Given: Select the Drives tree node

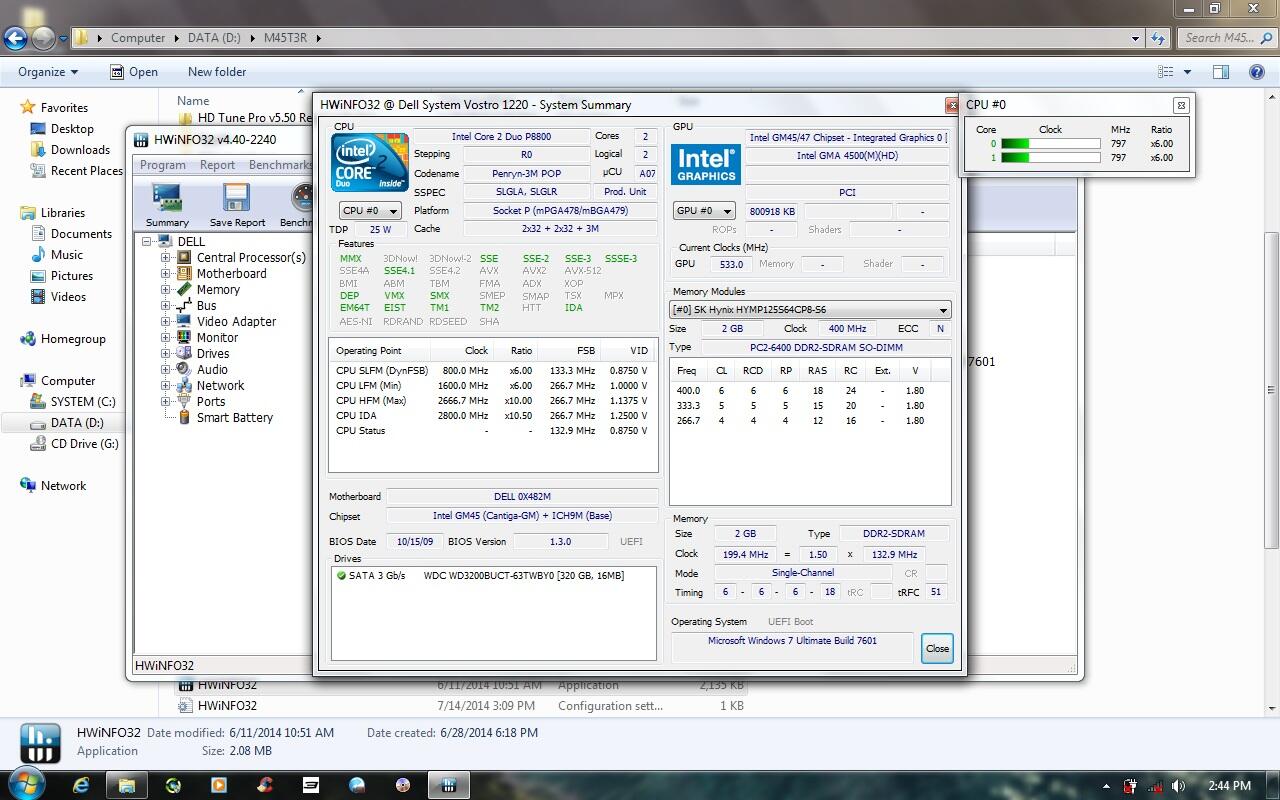Looking at the screenshot, I should [213, 353].
